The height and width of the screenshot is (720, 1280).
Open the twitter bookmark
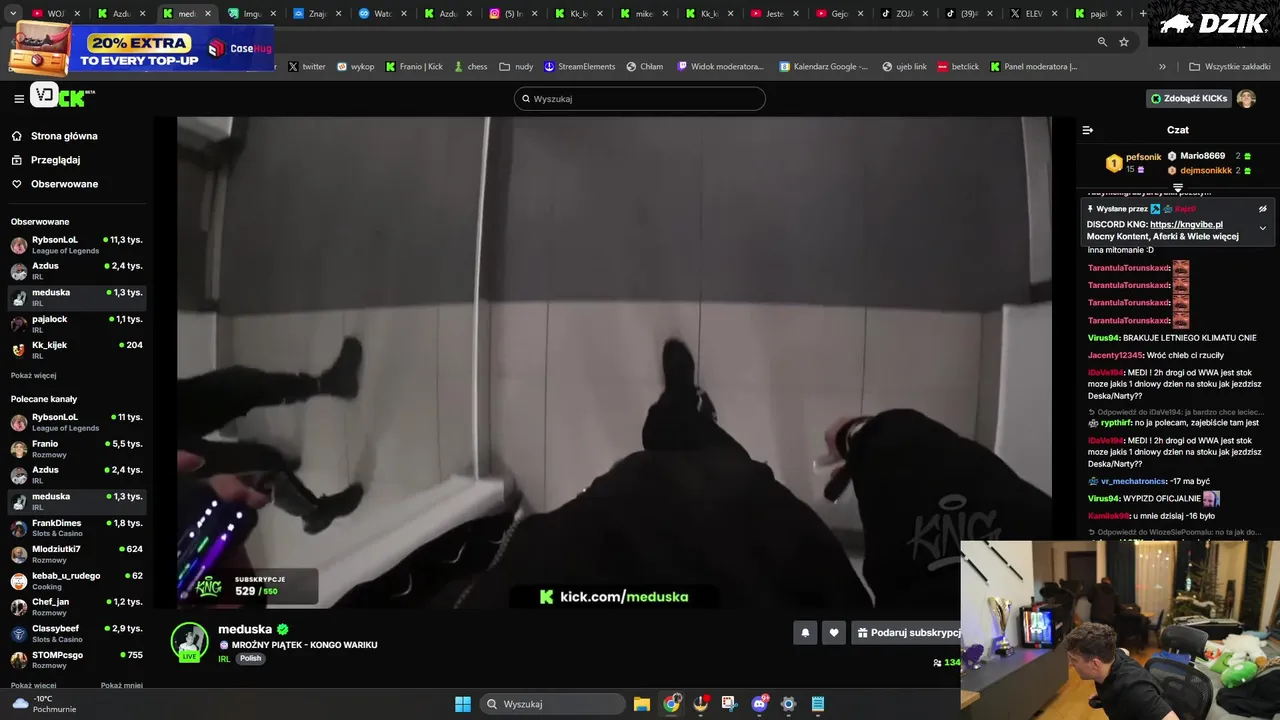307,67
